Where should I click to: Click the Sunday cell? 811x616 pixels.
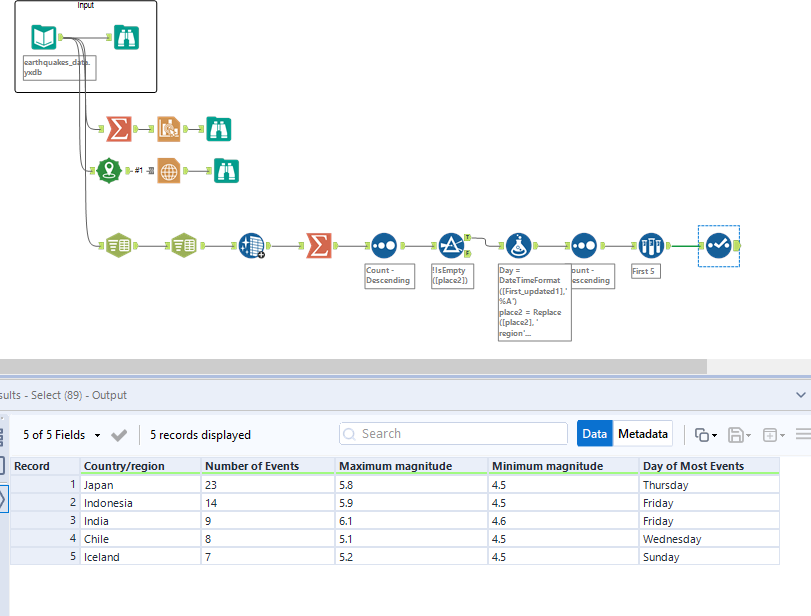pos(709,557)
